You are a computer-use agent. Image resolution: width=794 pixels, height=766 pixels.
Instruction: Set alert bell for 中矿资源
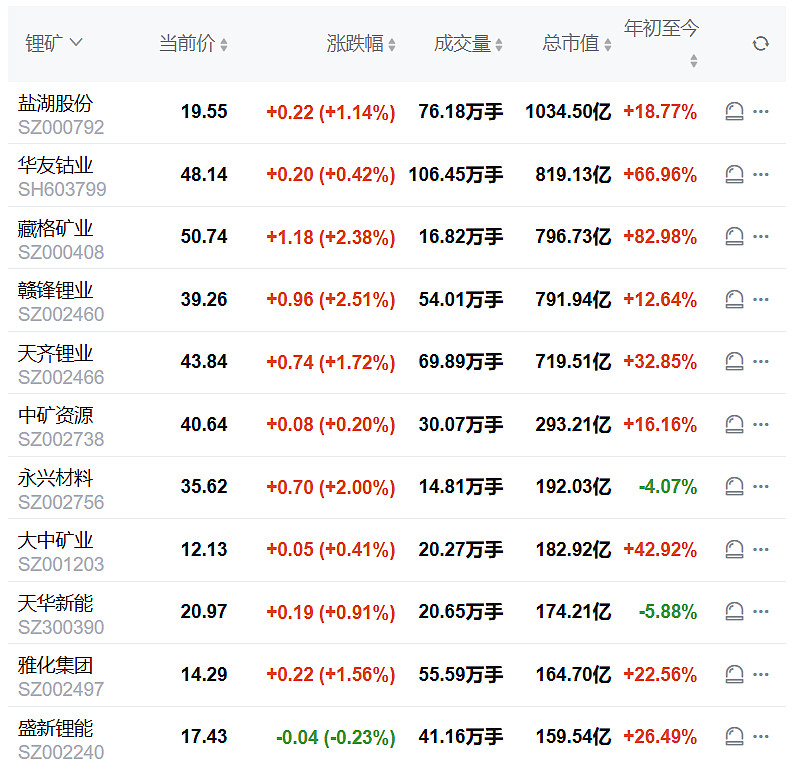pos(734,424)
